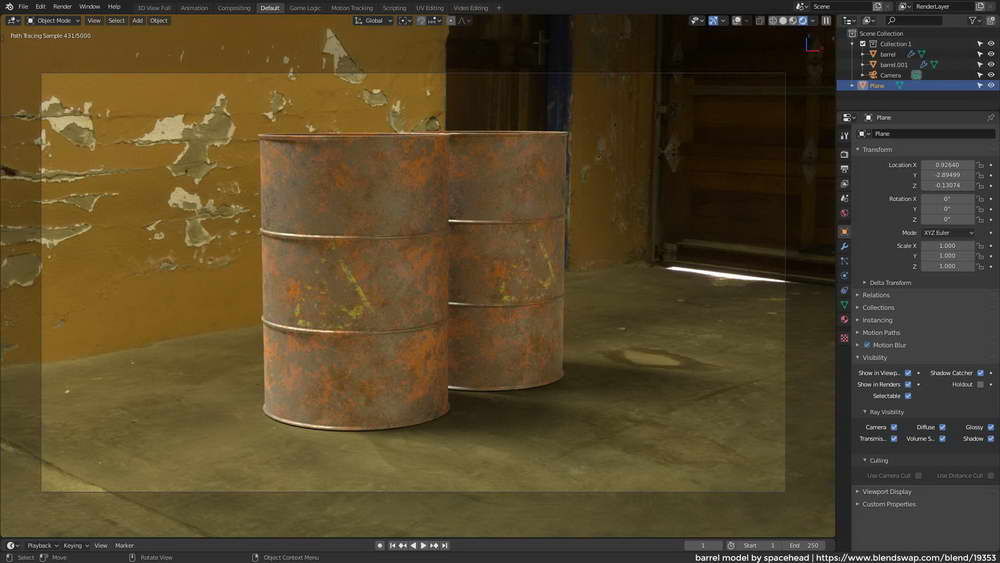Open the Window menu

[89, 6]
